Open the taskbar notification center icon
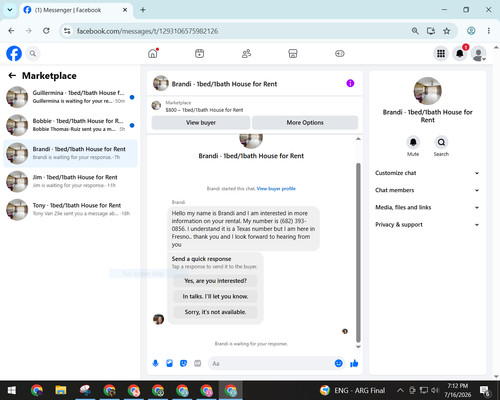The image size is (500, 400). (x=485, y=390)
